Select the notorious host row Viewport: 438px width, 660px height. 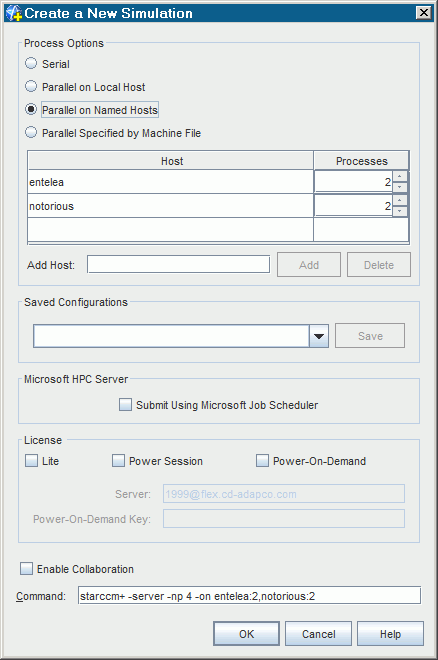pyautogui.click(x=170, y=206)
